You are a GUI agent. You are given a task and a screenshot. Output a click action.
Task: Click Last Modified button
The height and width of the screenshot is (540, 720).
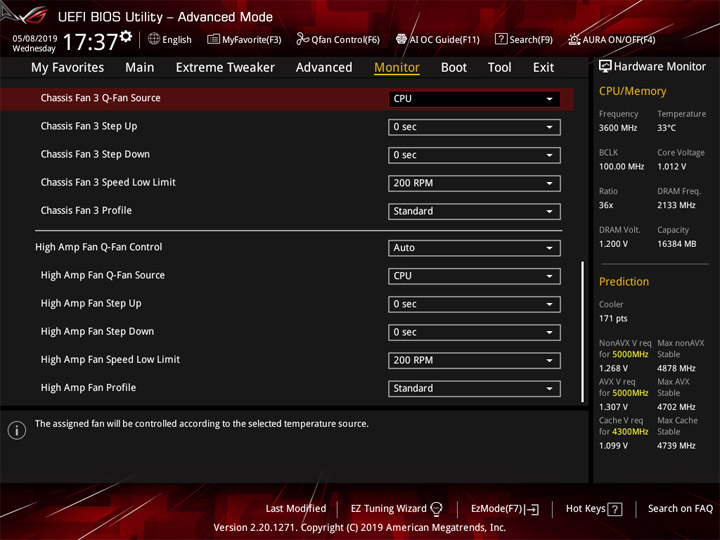click(x=296, y=509)
